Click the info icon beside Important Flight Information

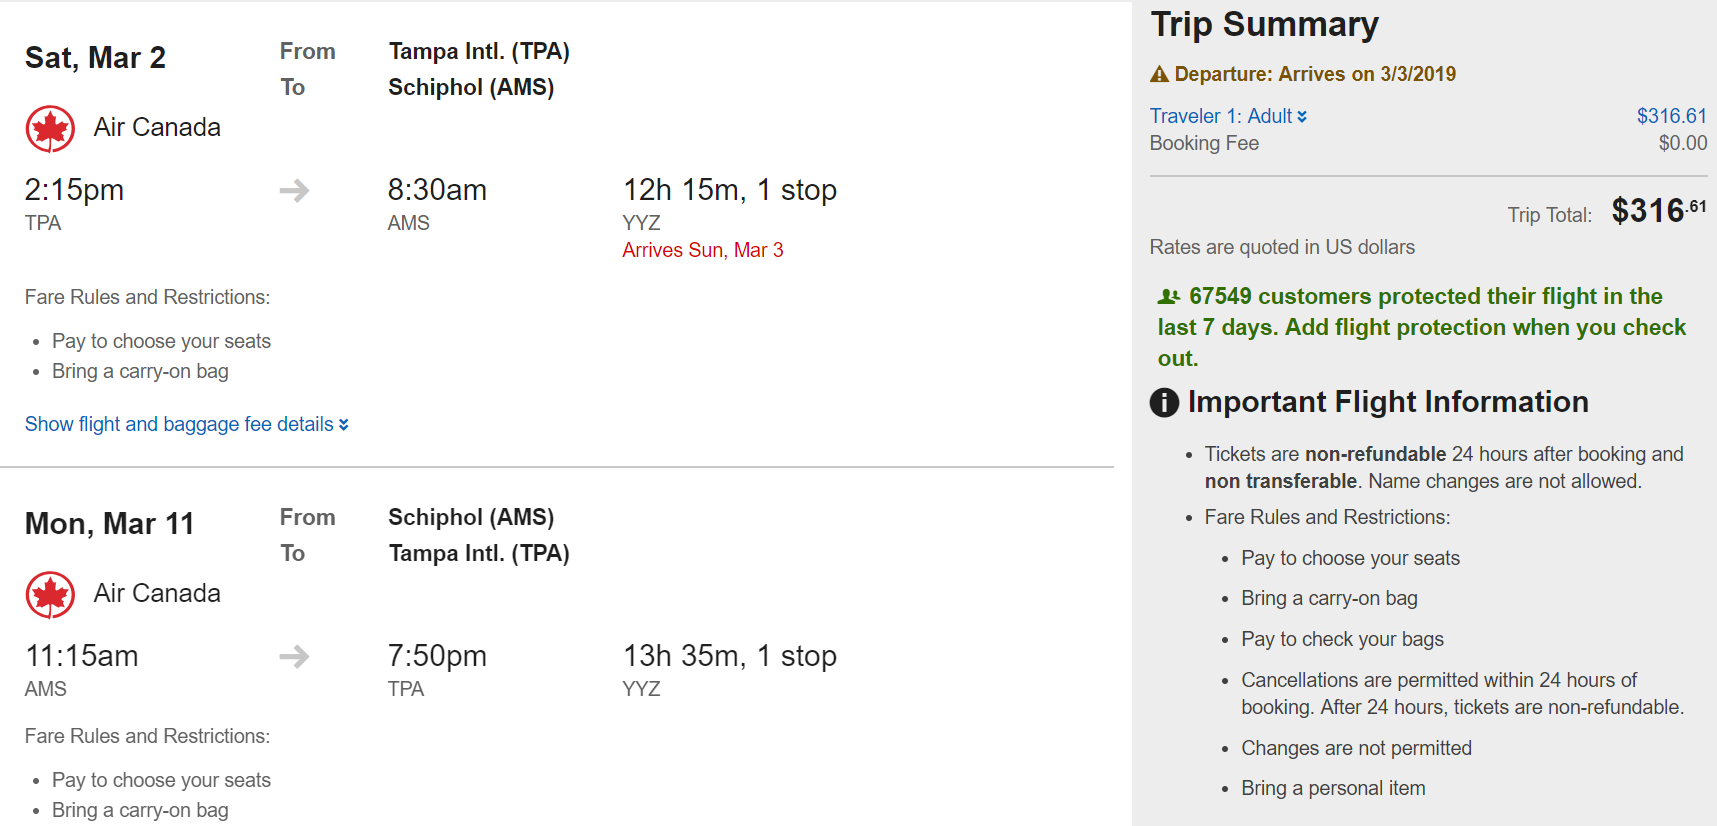(x=1164, y=402)
